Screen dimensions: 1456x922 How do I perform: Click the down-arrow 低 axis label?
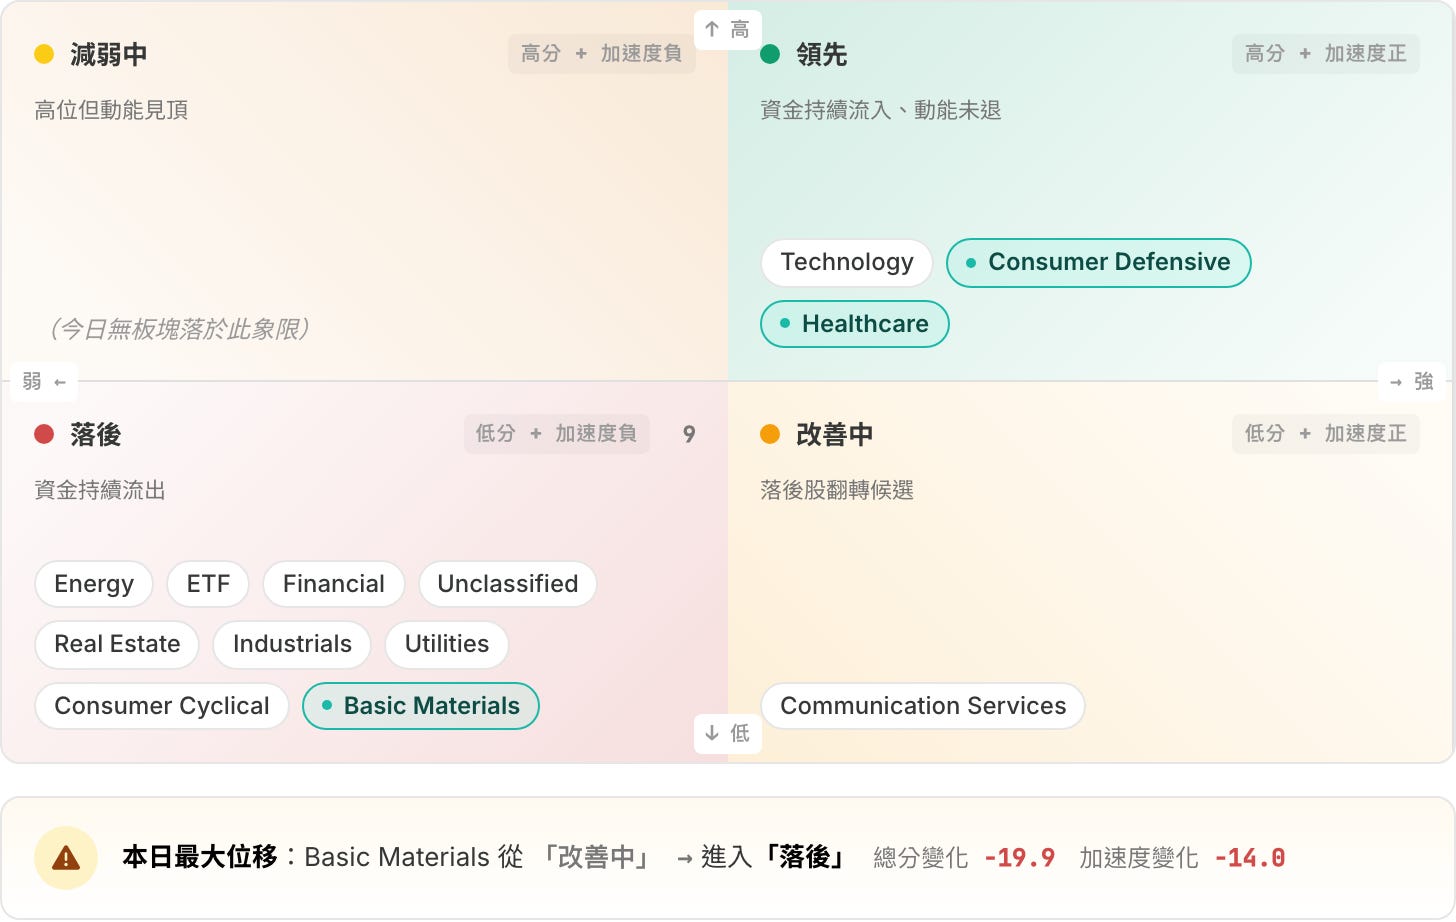point(728,733)
